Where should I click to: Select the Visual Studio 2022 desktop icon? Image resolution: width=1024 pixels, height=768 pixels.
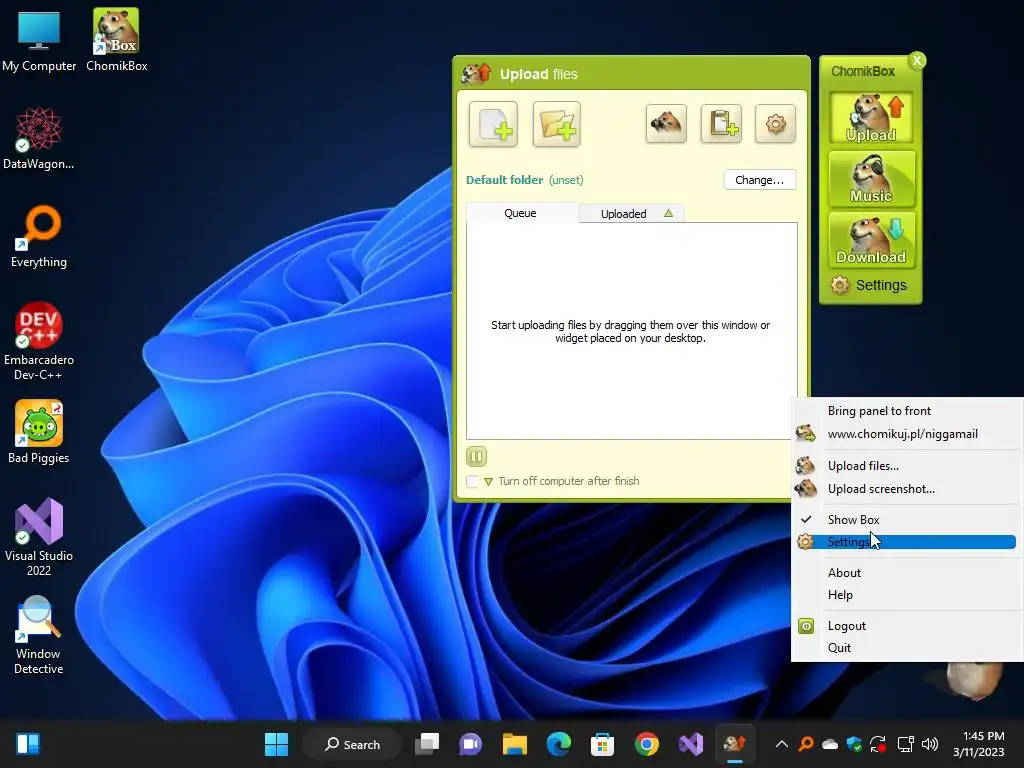39,537
